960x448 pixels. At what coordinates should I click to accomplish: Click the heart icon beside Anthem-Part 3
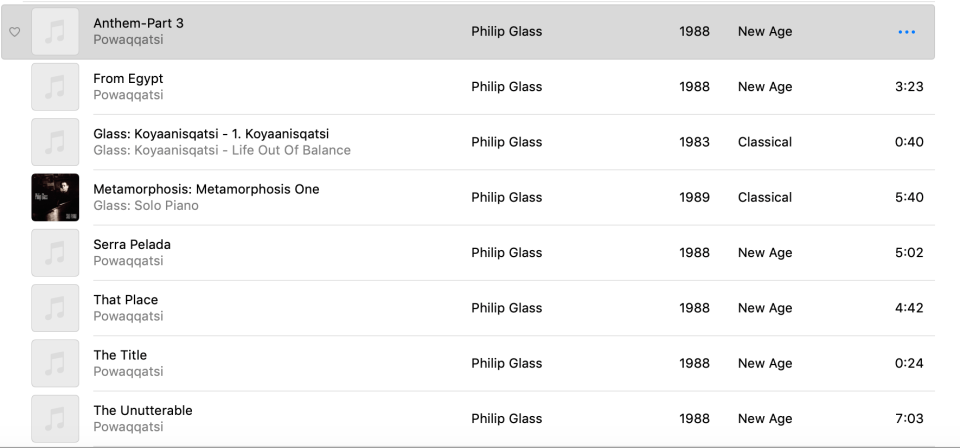[14, 32]
